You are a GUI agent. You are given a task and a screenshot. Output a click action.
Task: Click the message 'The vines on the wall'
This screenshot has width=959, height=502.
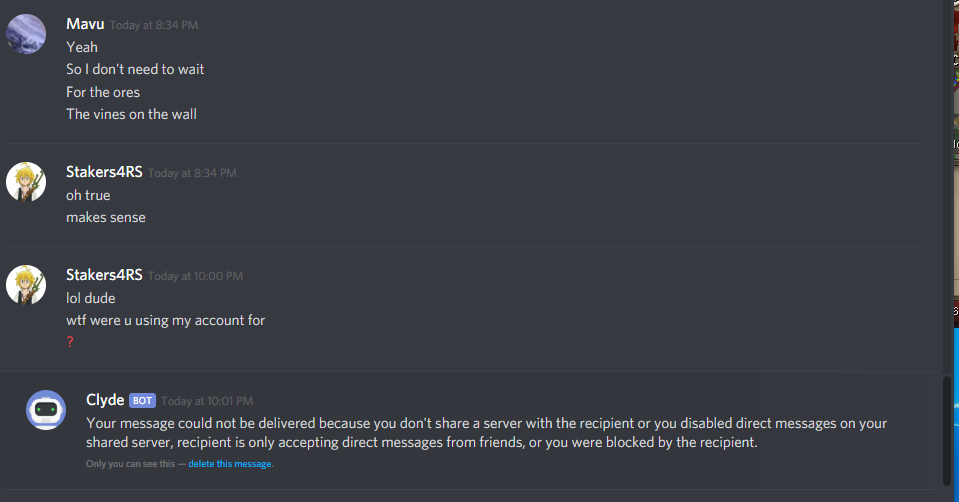tap(131, 114)
